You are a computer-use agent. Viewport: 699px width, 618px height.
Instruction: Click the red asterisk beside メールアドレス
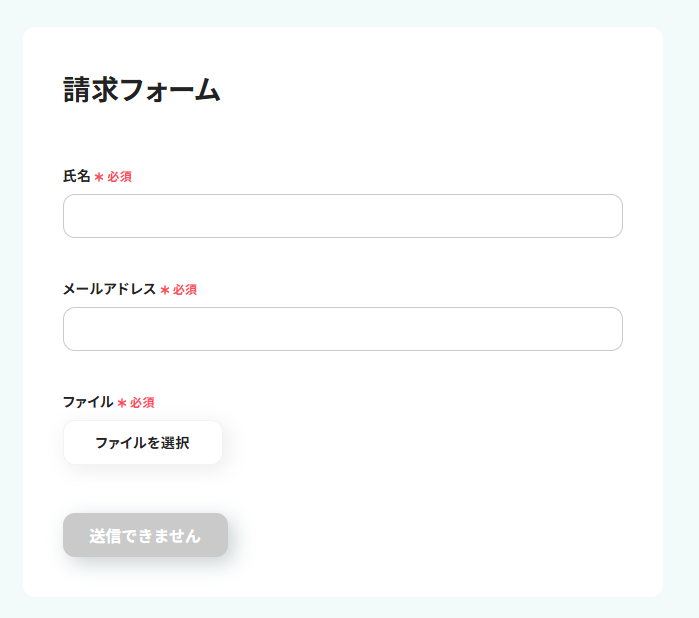165,290
